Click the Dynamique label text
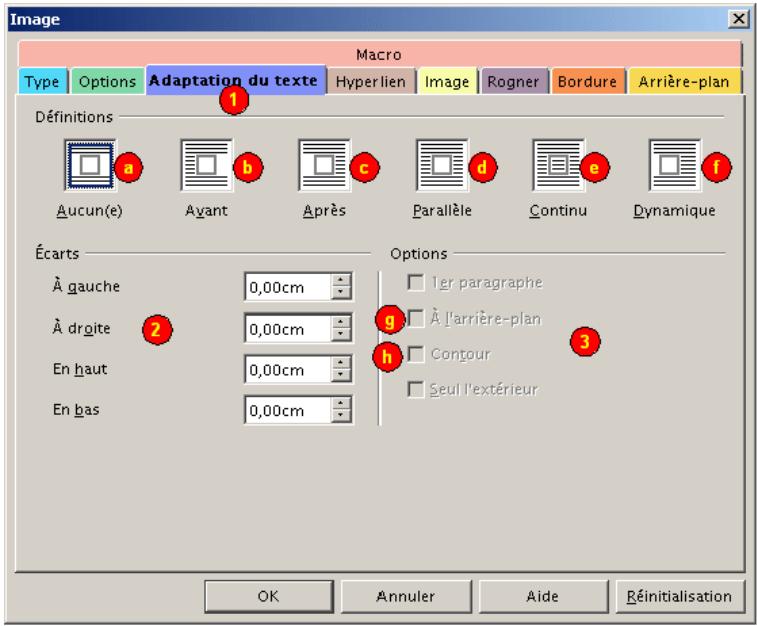 (x=674, y=210)
